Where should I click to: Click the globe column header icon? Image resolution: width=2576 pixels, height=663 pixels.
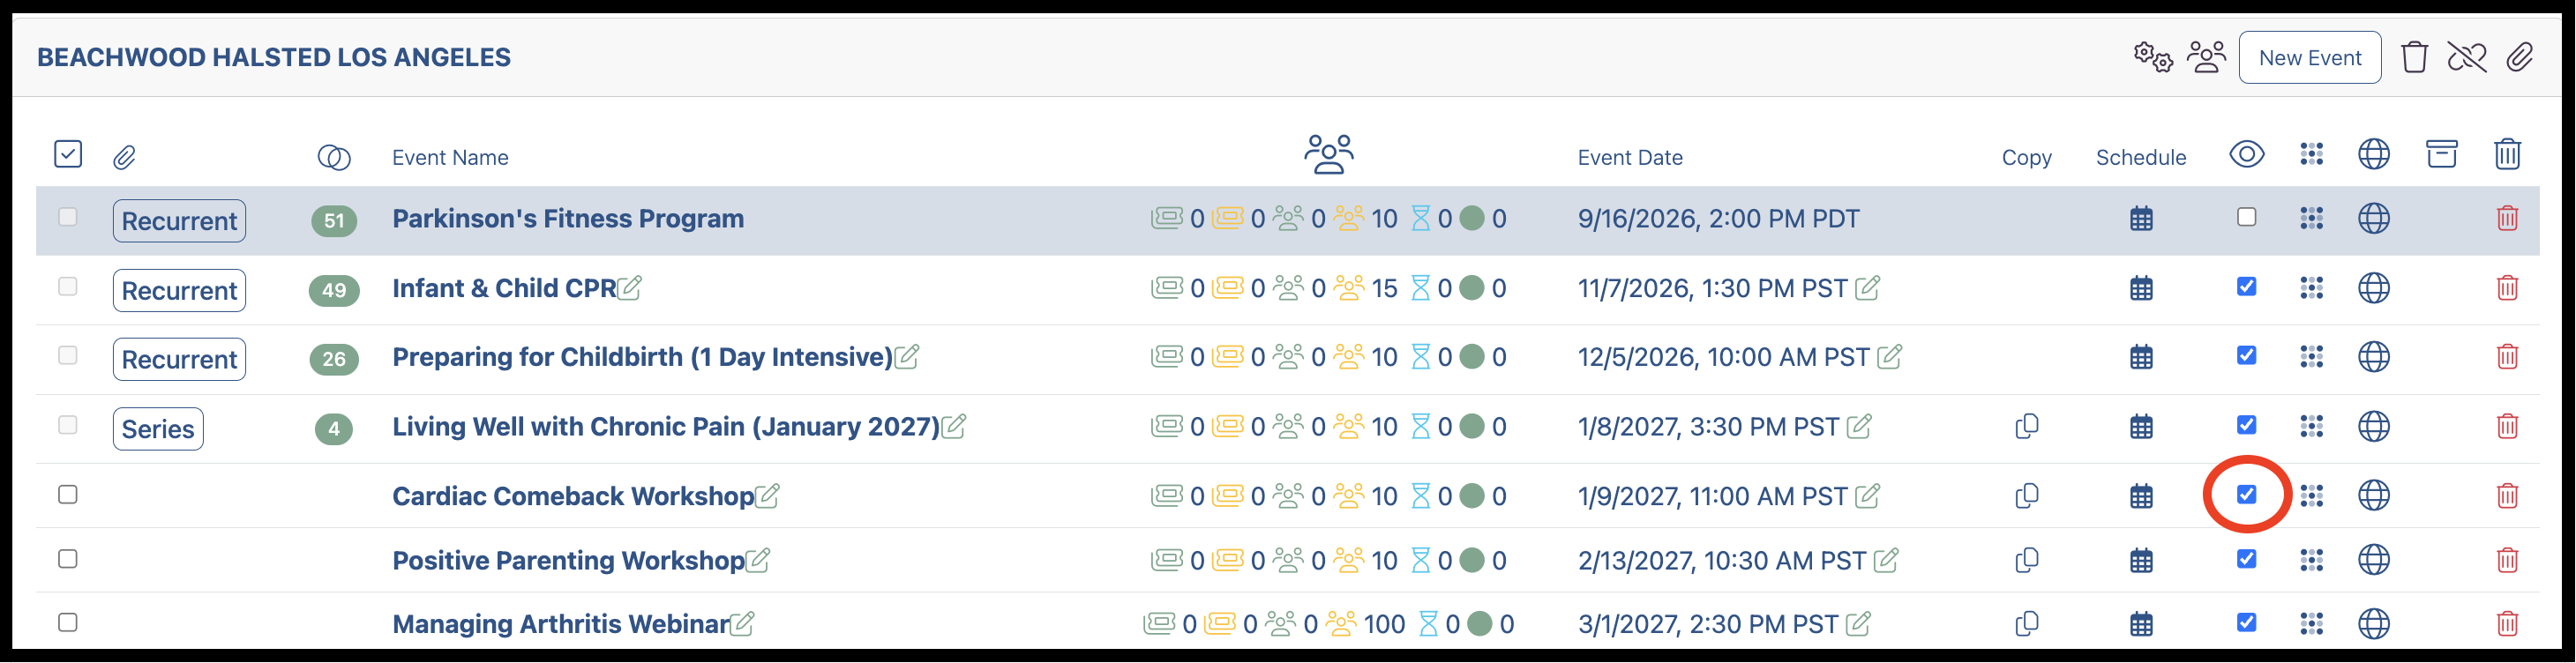(2374, 155)
